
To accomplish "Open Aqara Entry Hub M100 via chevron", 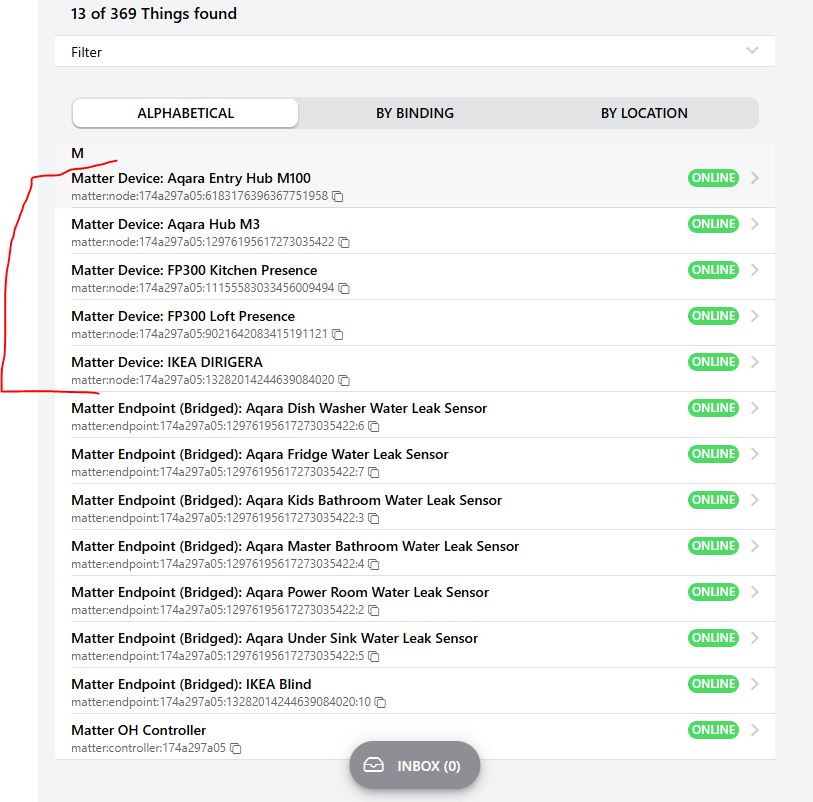I will point(755,178).
